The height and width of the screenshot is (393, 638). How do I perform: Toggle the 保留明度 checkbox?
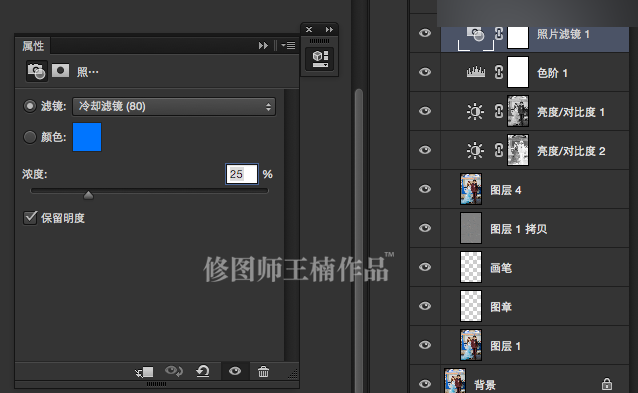click(30, 218)
